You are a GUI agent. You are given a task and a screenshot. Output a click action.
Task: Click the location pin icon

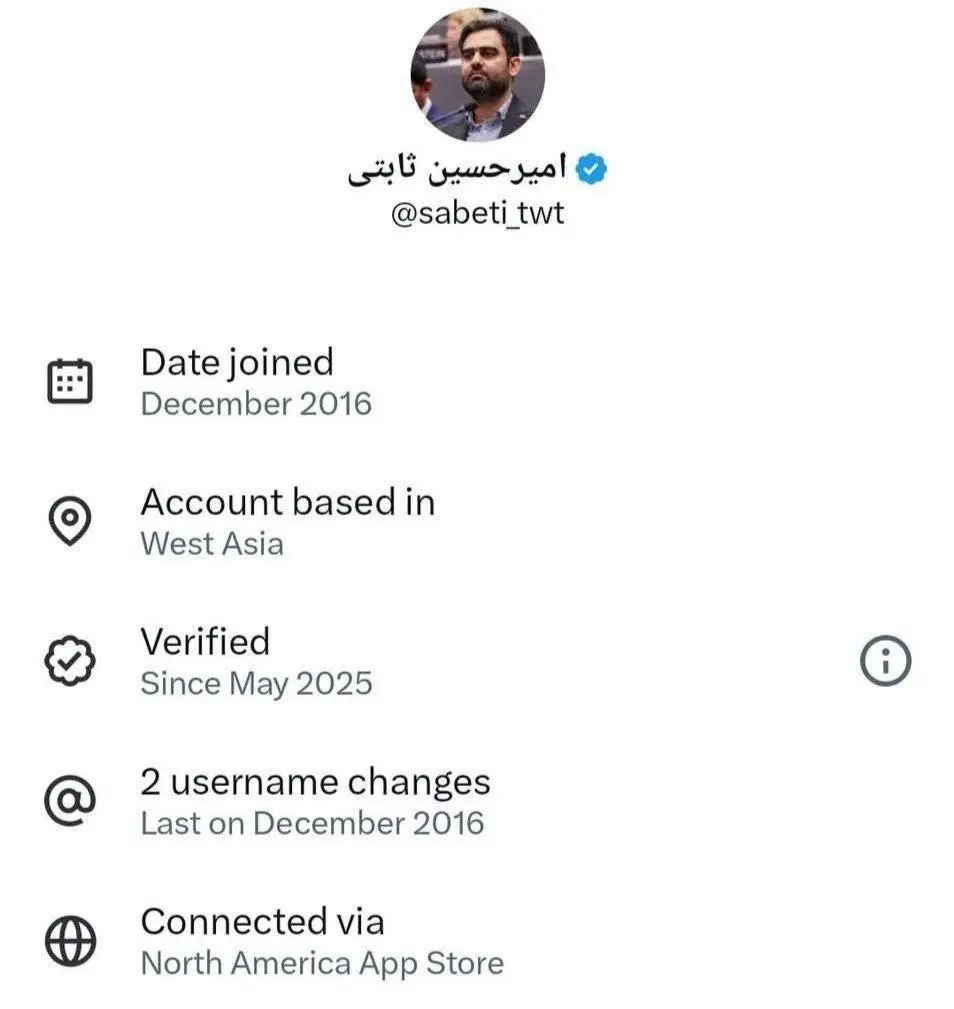click(x=70, y=521)
